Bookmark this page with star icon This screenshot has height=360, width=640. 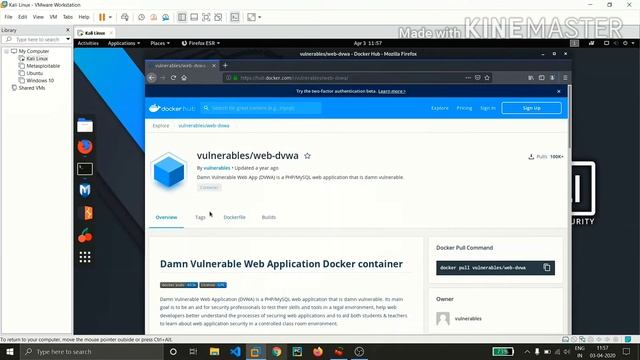click(487, 78)
